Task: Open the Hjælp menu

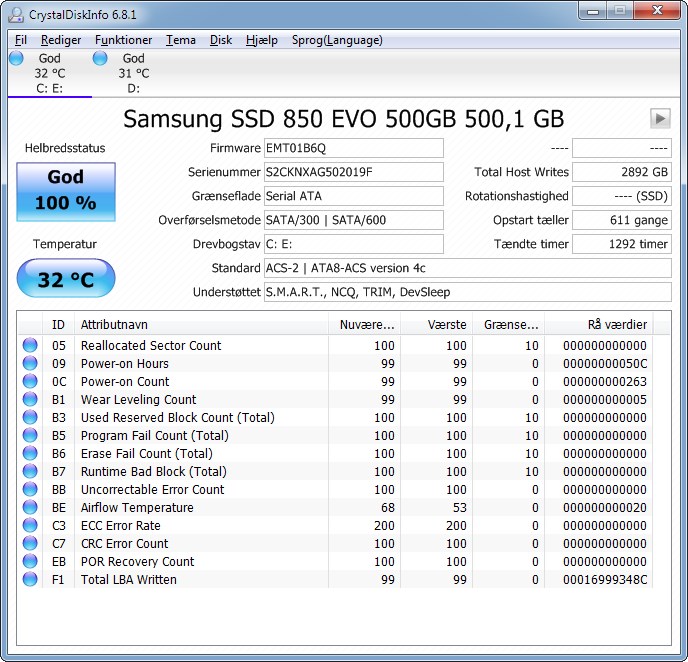Action: (262, 40)
